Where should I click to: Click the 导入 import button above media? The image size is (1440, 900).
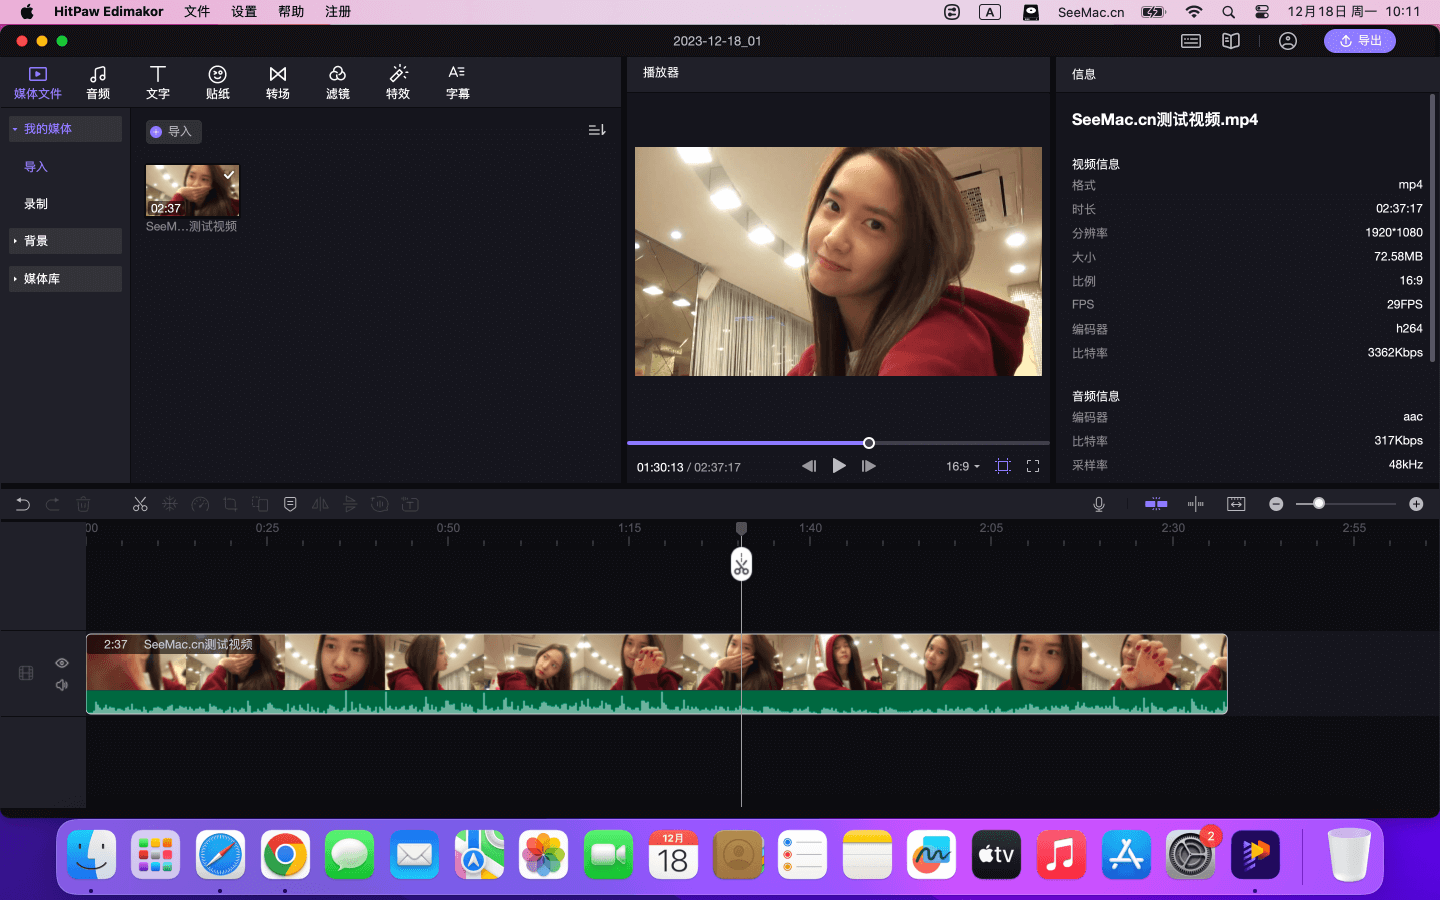click(x=173, y=132)
